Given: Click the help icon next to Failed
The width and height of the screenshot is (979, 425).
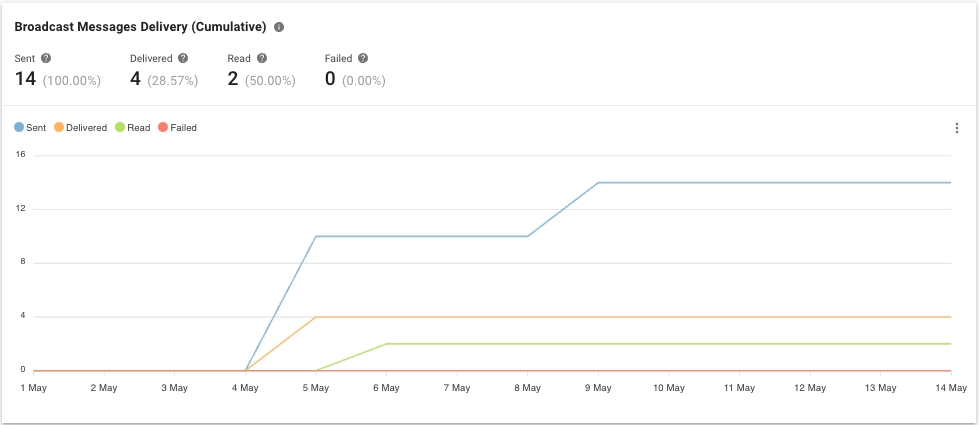Looking at the screenshot, I should pos(363,59).
